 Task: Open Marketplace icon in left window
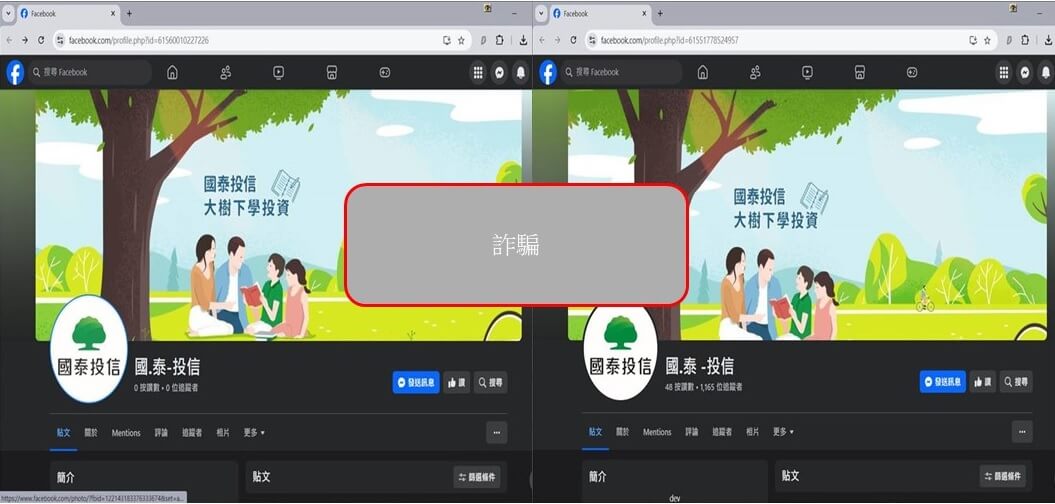click(x=332, y=73)
